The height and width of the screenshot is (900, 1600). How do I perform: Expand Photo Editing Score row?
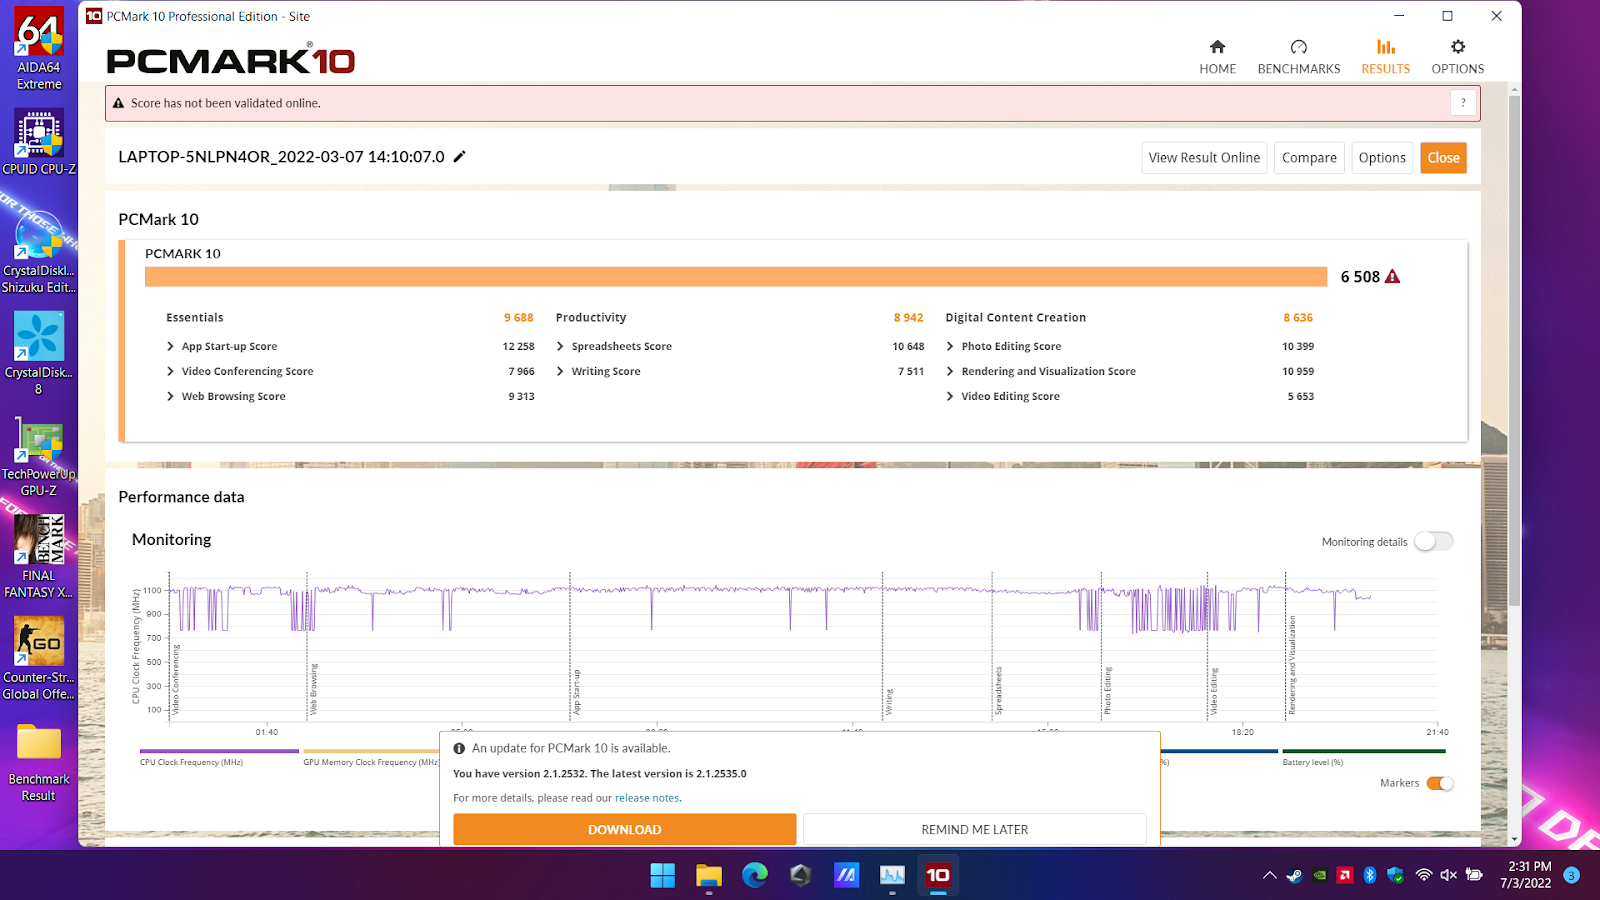tap(950, 346)
